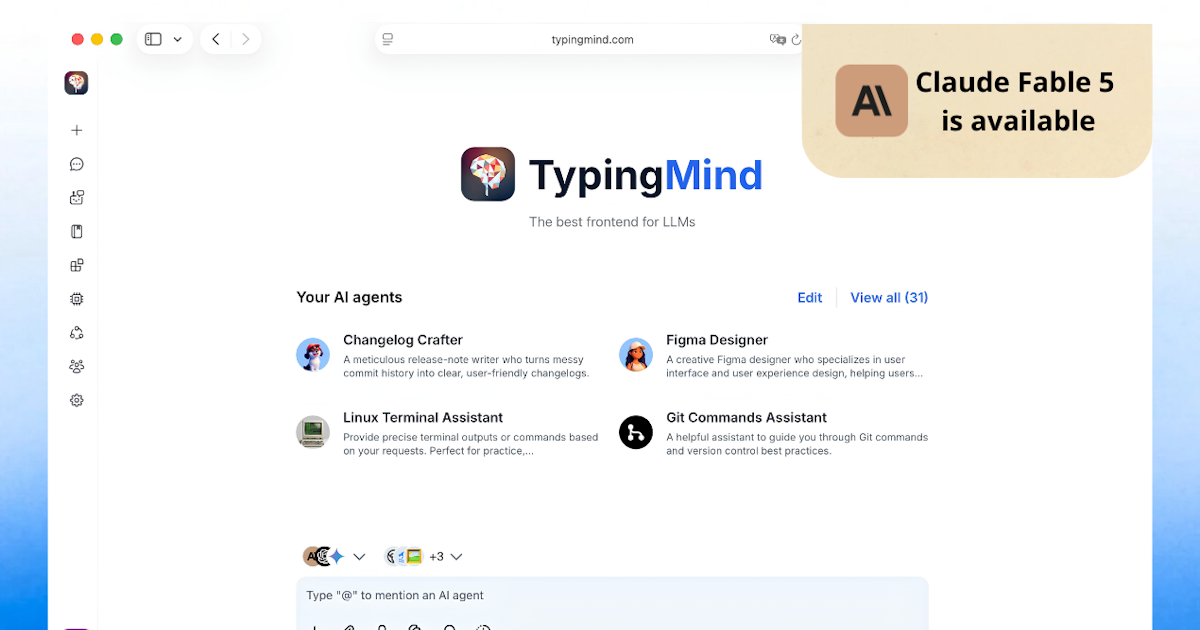Viewport: 1200px width, 630px height.
Task: Start a new chat with the plus icon
Action: click(x=76, y=130)
